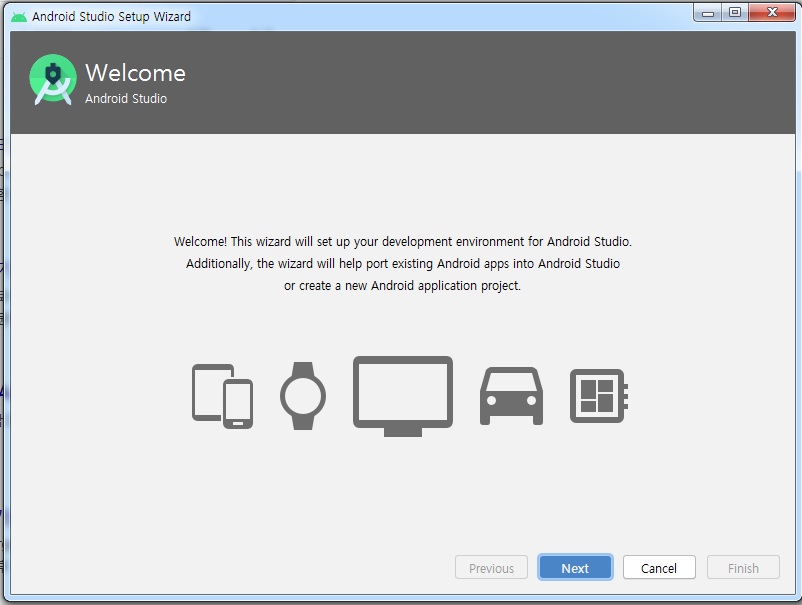Screen dimensions: 802x605
Task: Click the Cancel button
Action: click(659, 568)
